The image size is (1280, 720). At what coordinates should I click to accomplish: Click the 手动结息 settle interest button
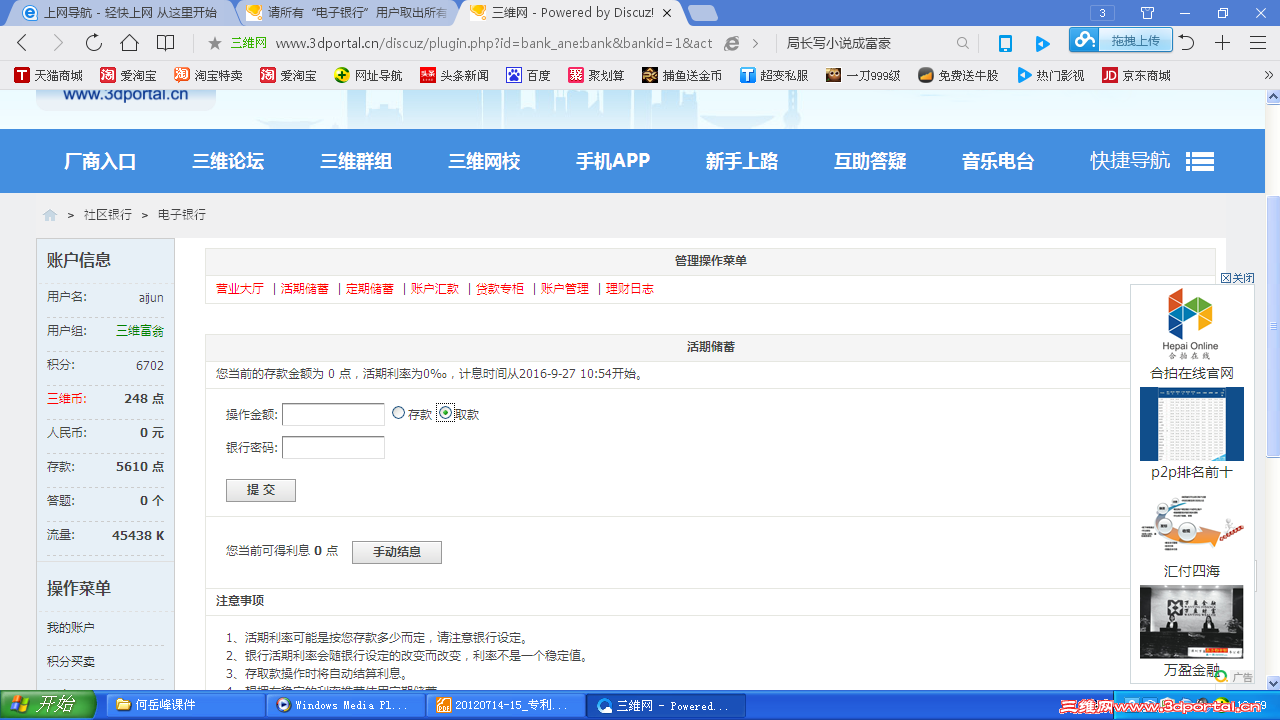click(397, 552)
